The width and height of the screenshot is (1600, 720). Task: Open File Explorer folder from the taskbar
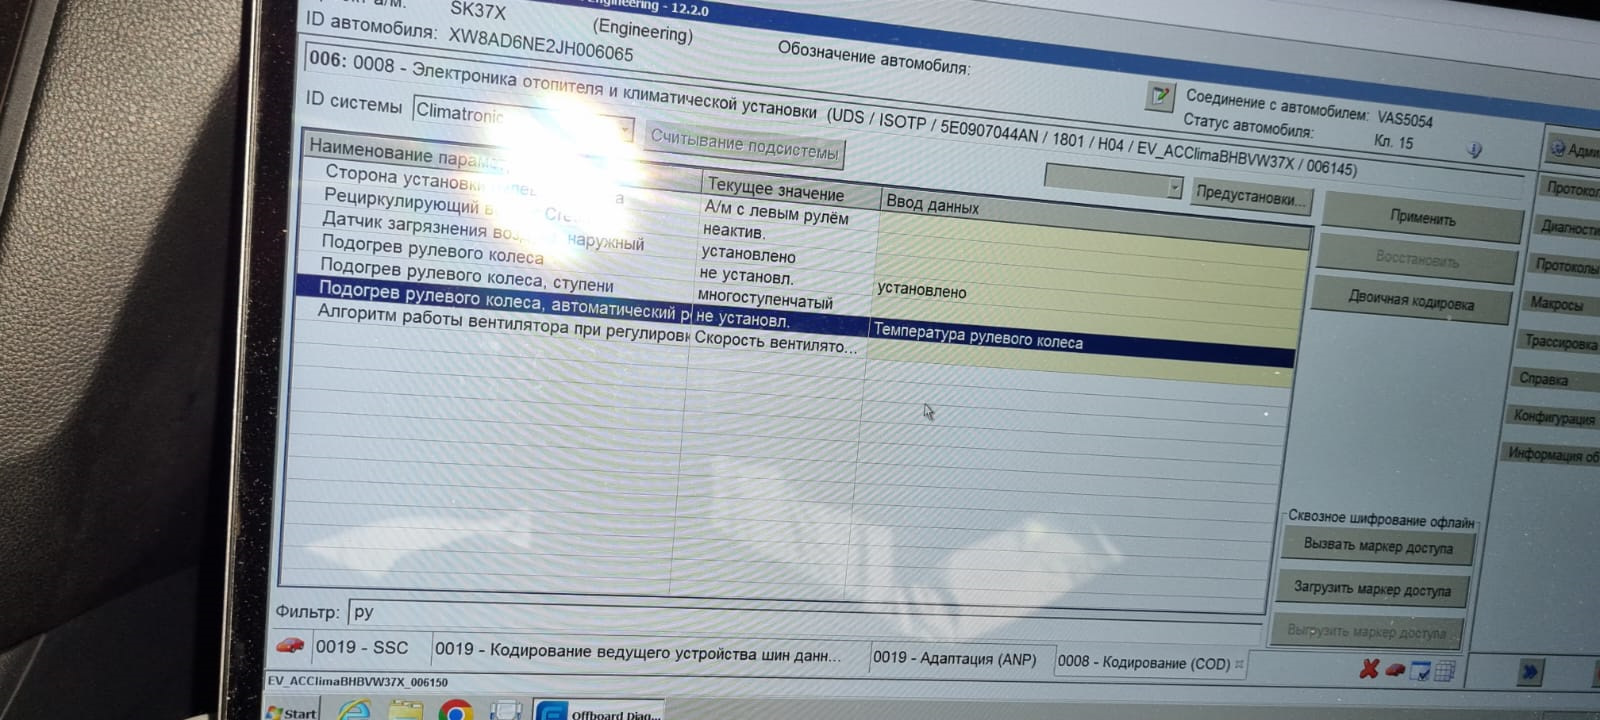tap(405, 711)
